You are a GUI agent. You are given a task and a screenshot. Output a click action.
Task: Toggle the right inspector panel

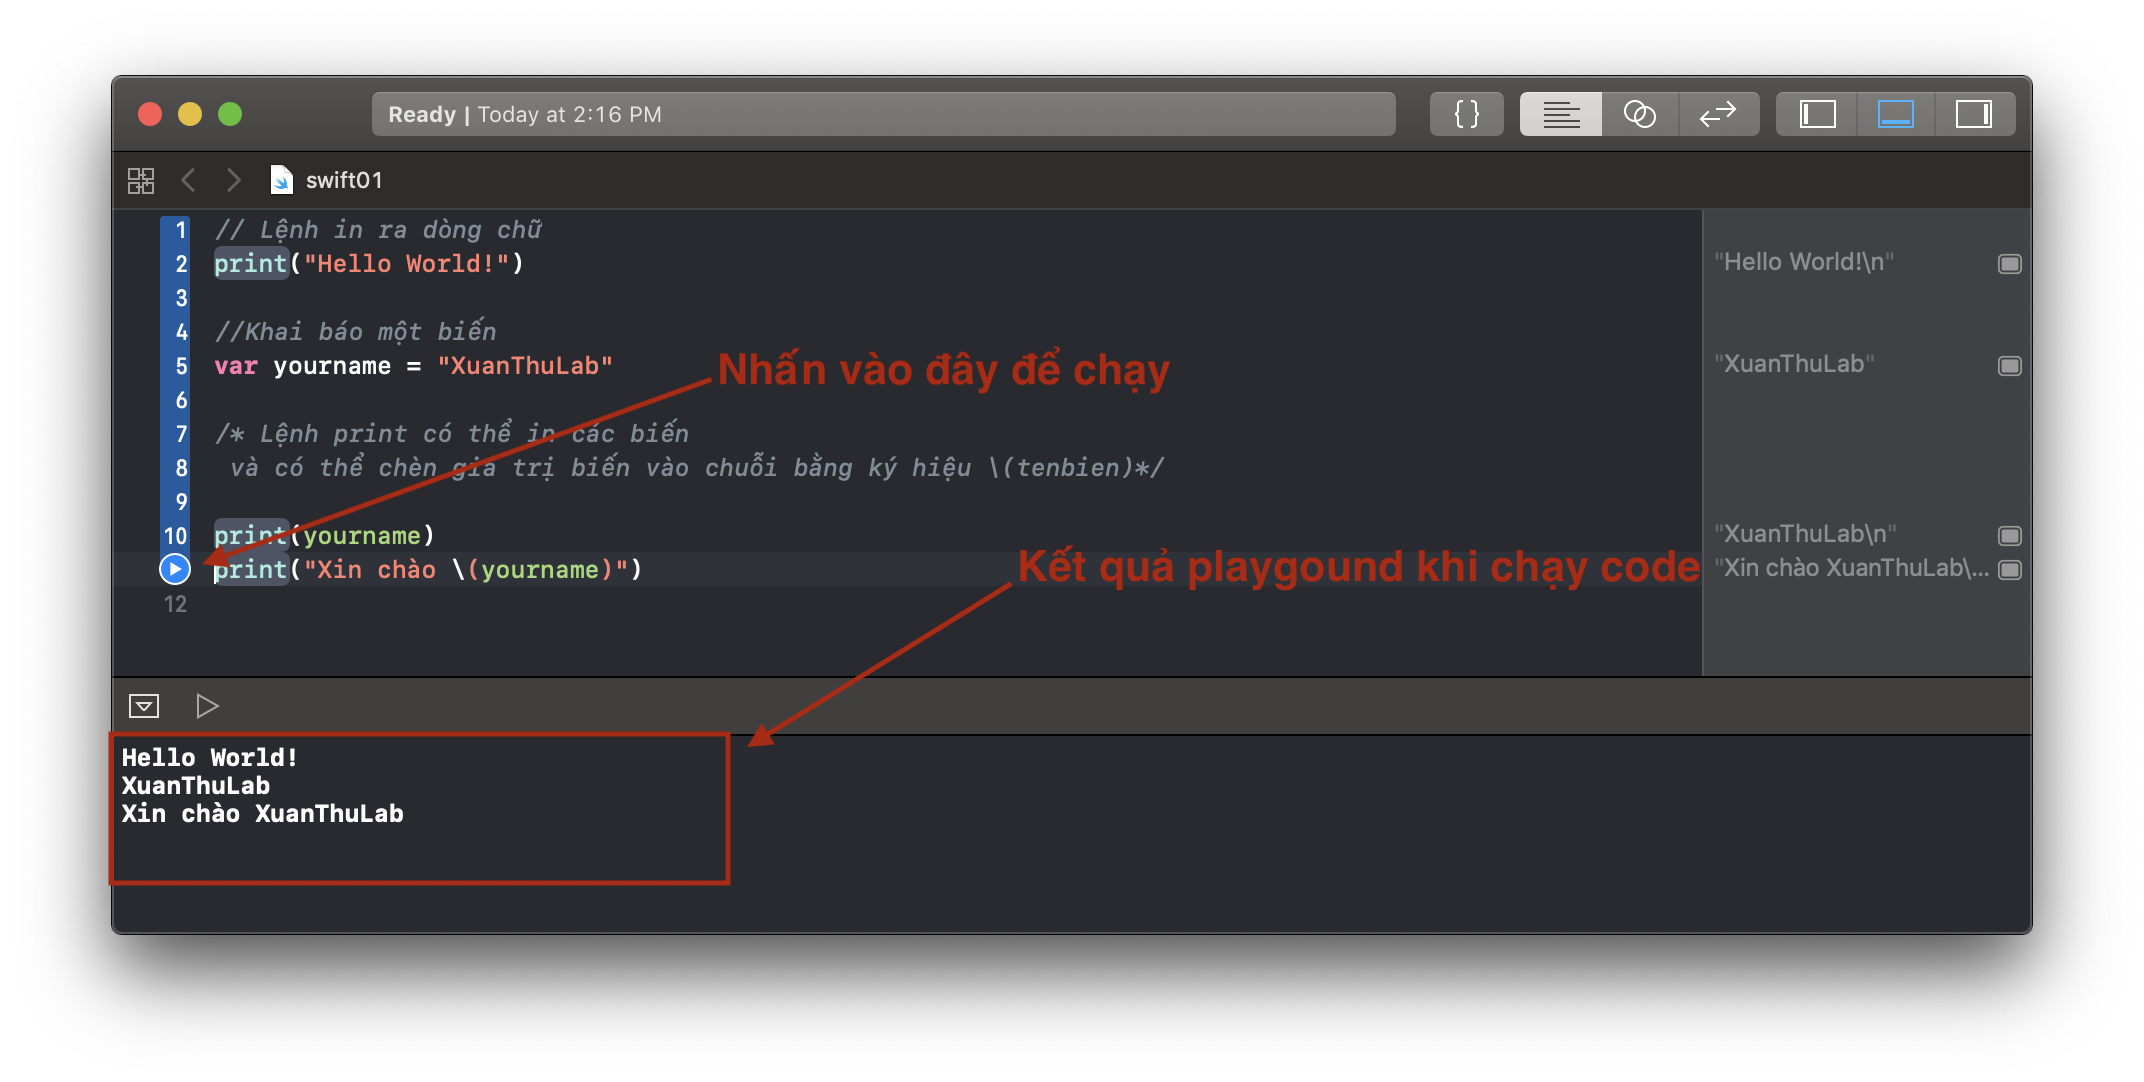tap(1973, 114)
